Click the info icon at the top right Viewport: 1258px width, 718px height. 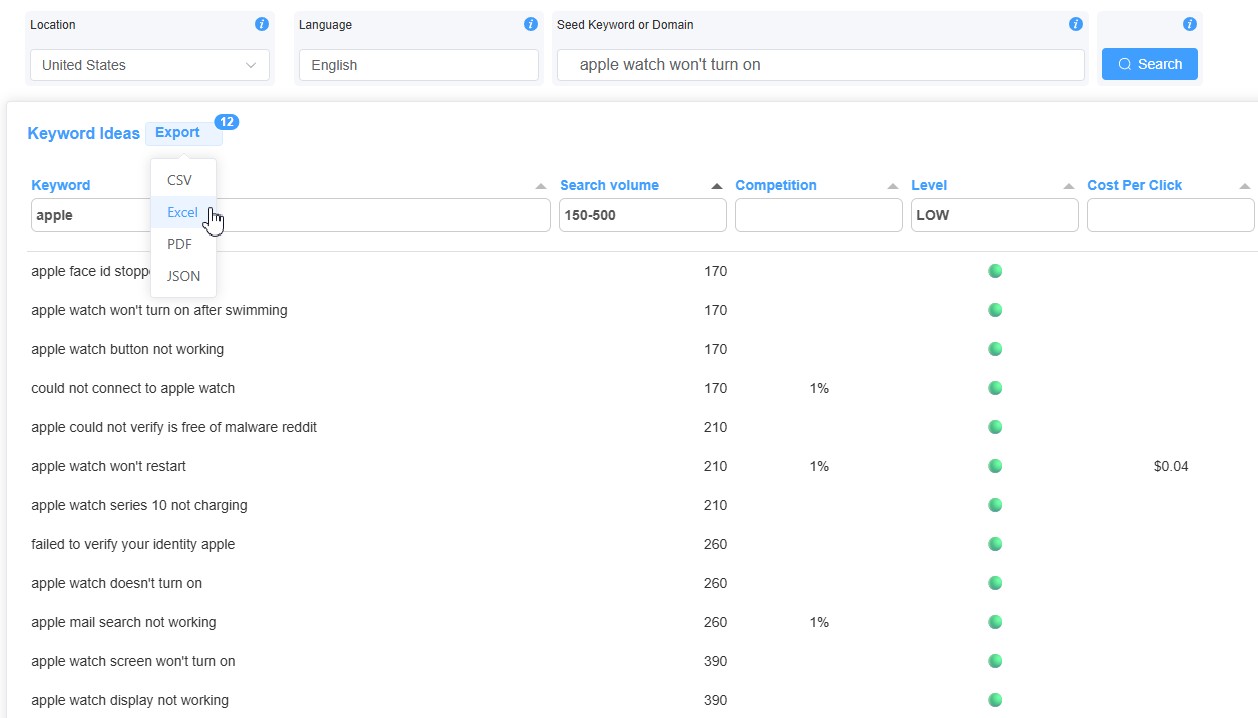[x=1189, y=23]
